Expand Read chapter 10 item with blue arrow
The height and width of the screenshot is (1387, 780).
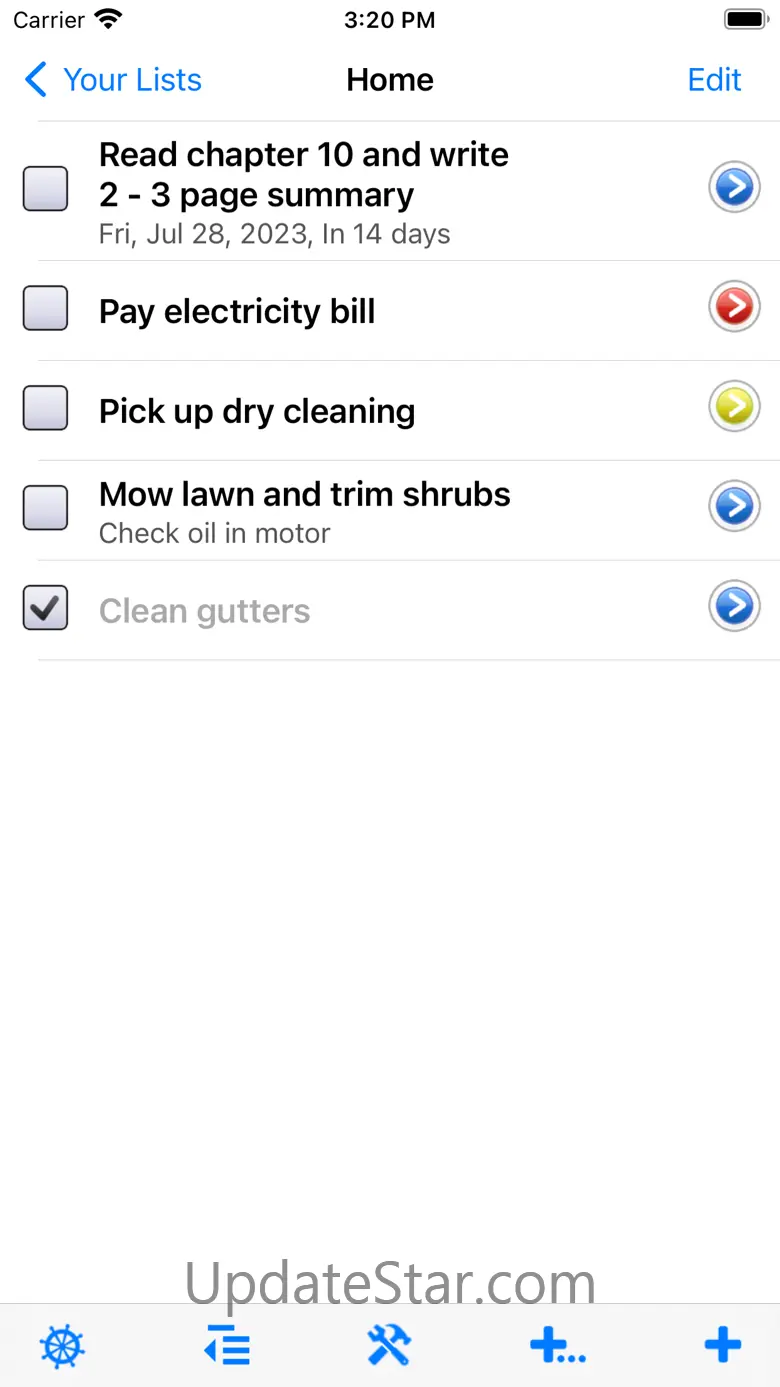click(735, 188)
